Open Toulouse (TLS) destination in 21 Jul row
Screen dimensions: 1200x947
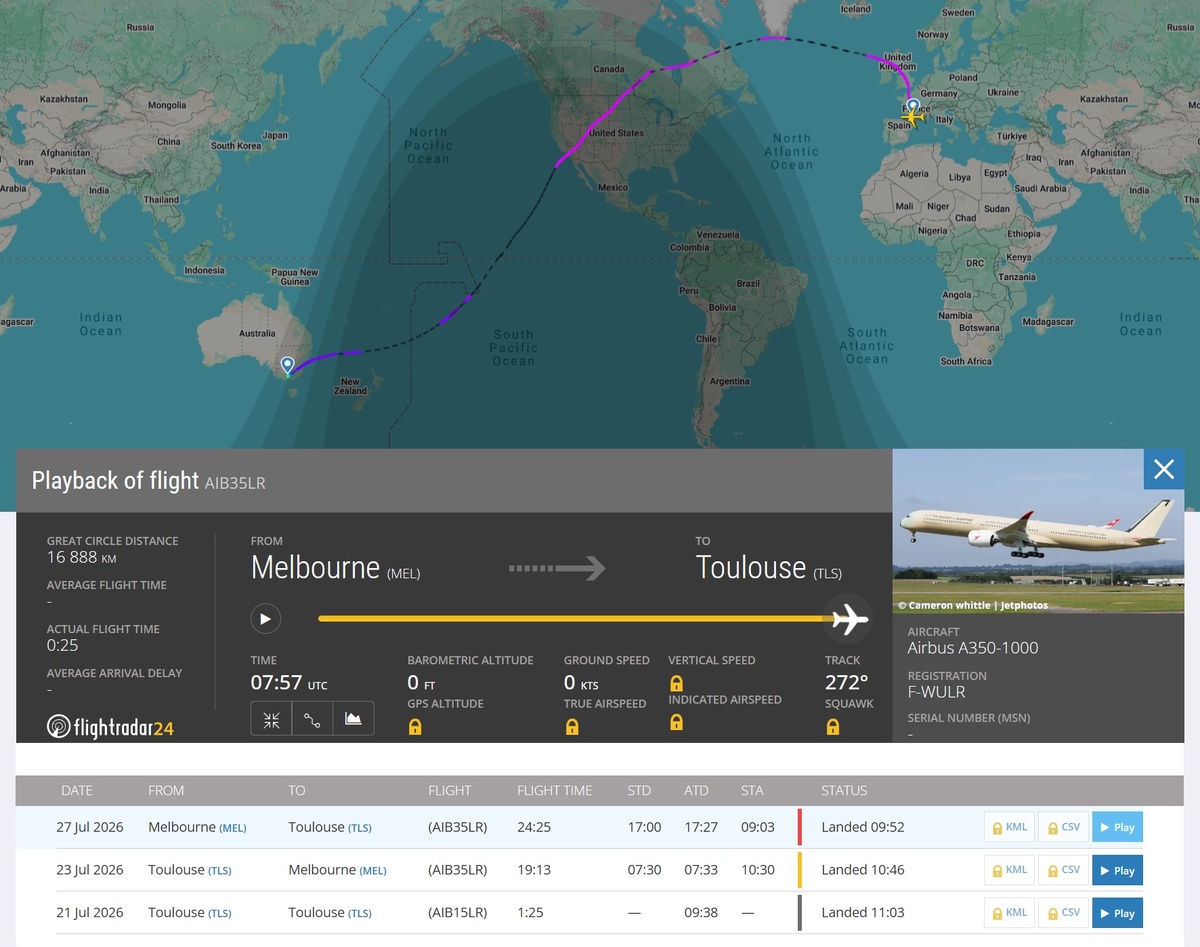click(x=330, y=912)
